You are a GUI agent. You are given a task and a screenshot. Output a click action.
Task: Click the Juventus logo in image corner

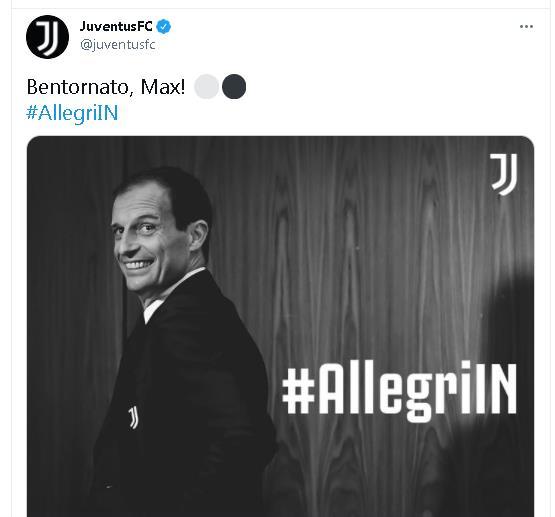click(504, 174)
